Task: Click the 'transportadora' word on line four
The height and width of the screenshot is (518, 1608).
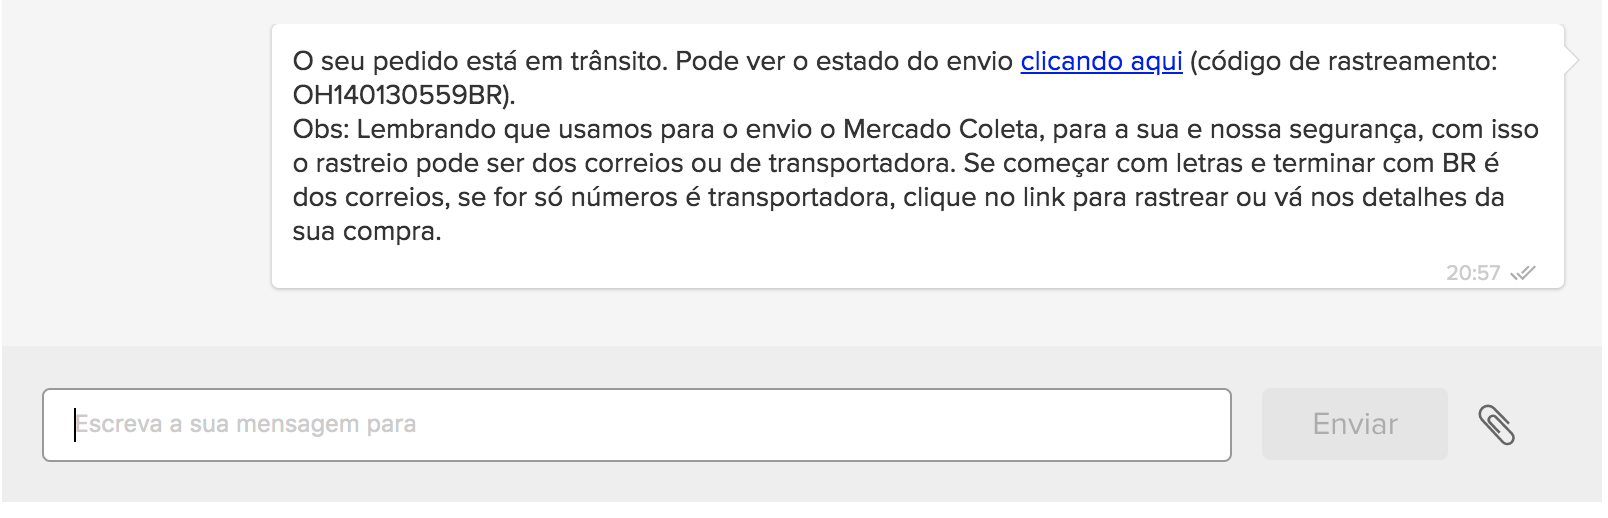Action: 862,163
